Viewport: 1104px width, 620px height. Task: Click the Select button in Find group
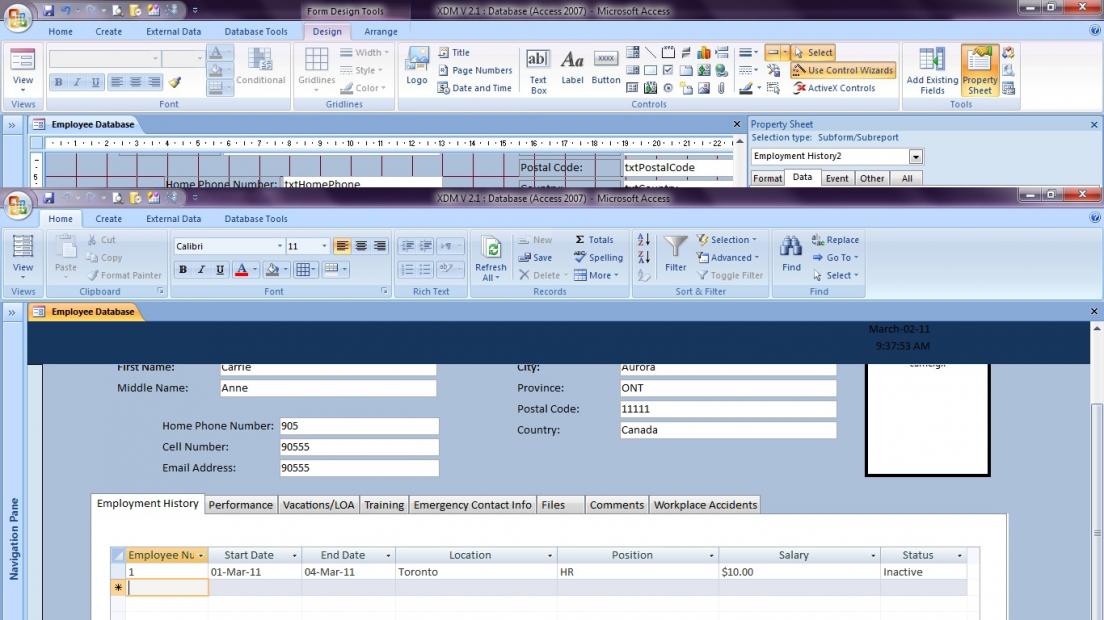[x=835, y=275]
